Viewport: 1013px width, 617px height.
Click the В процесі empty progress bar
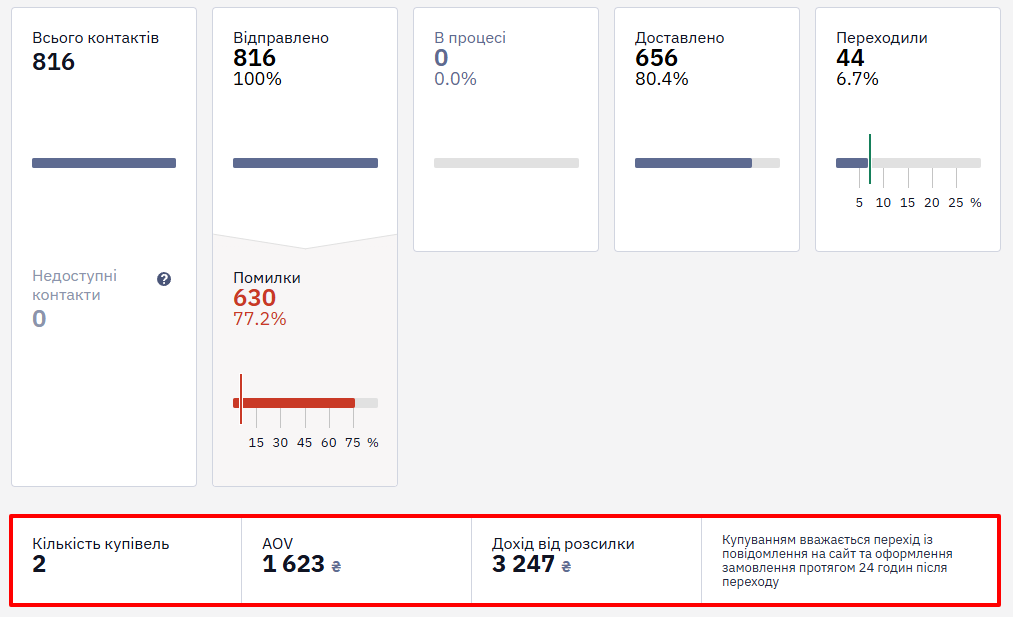(x=506, y=163)
